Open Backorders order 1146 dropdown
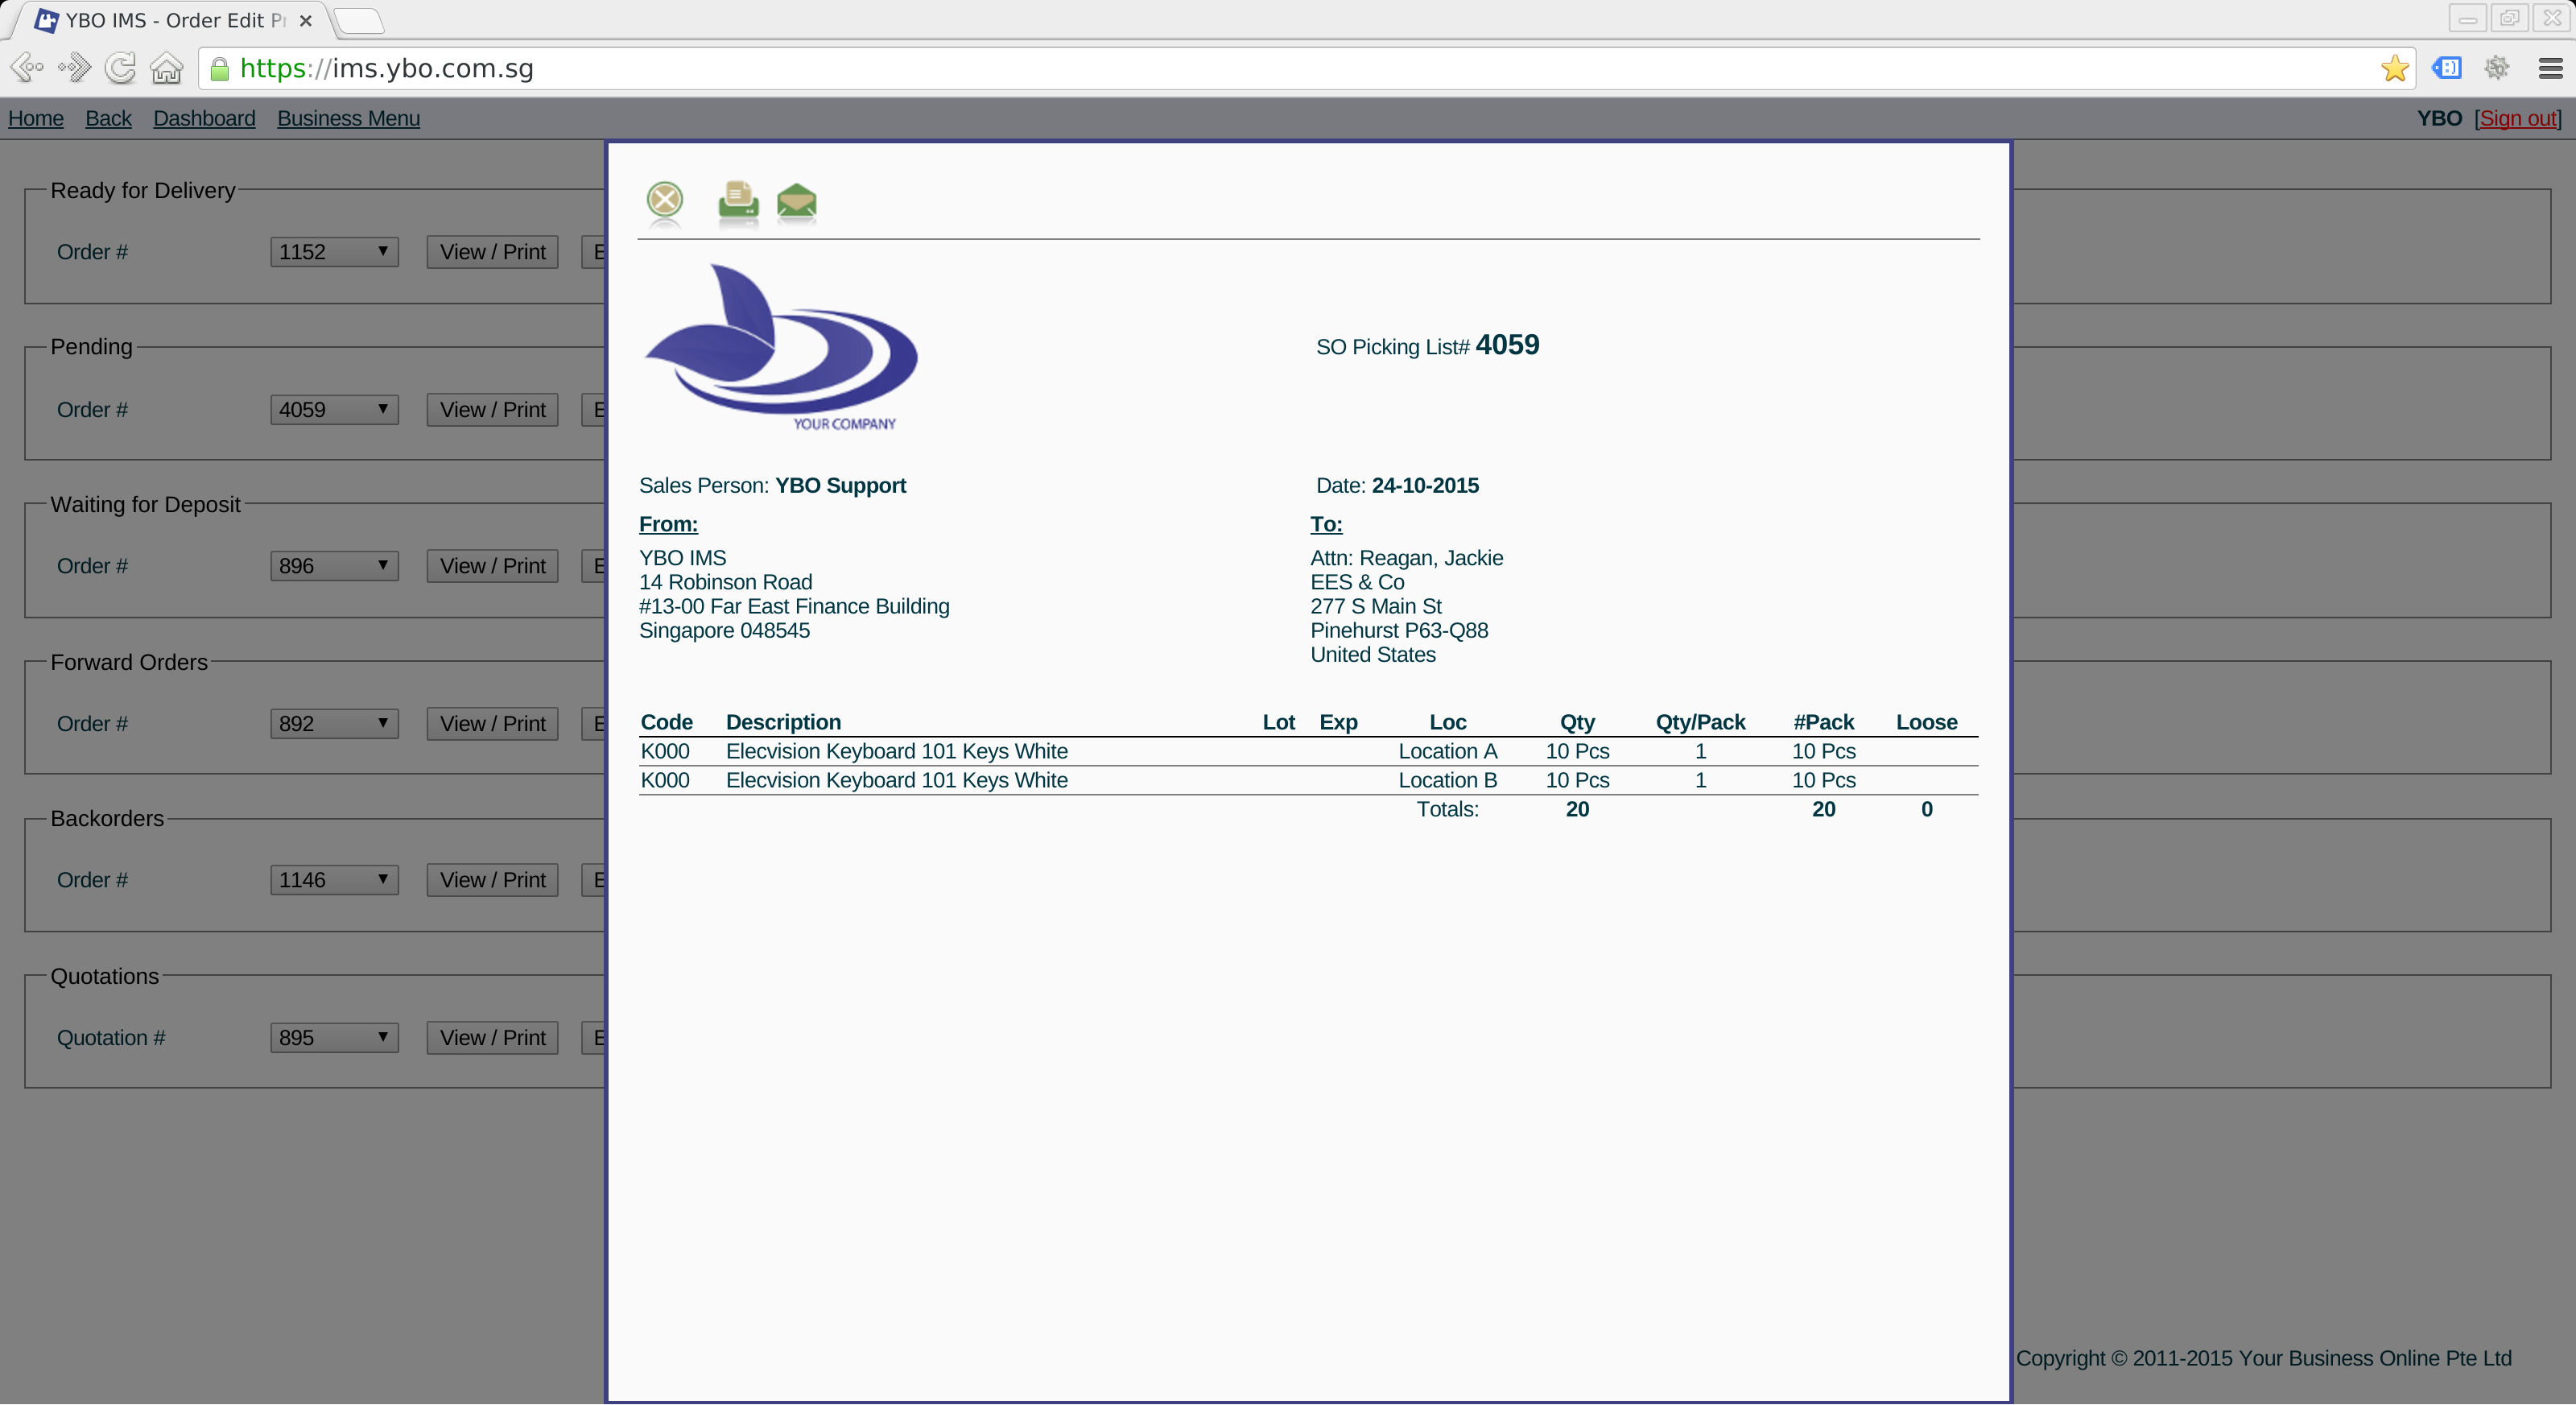 coord(334,880)
